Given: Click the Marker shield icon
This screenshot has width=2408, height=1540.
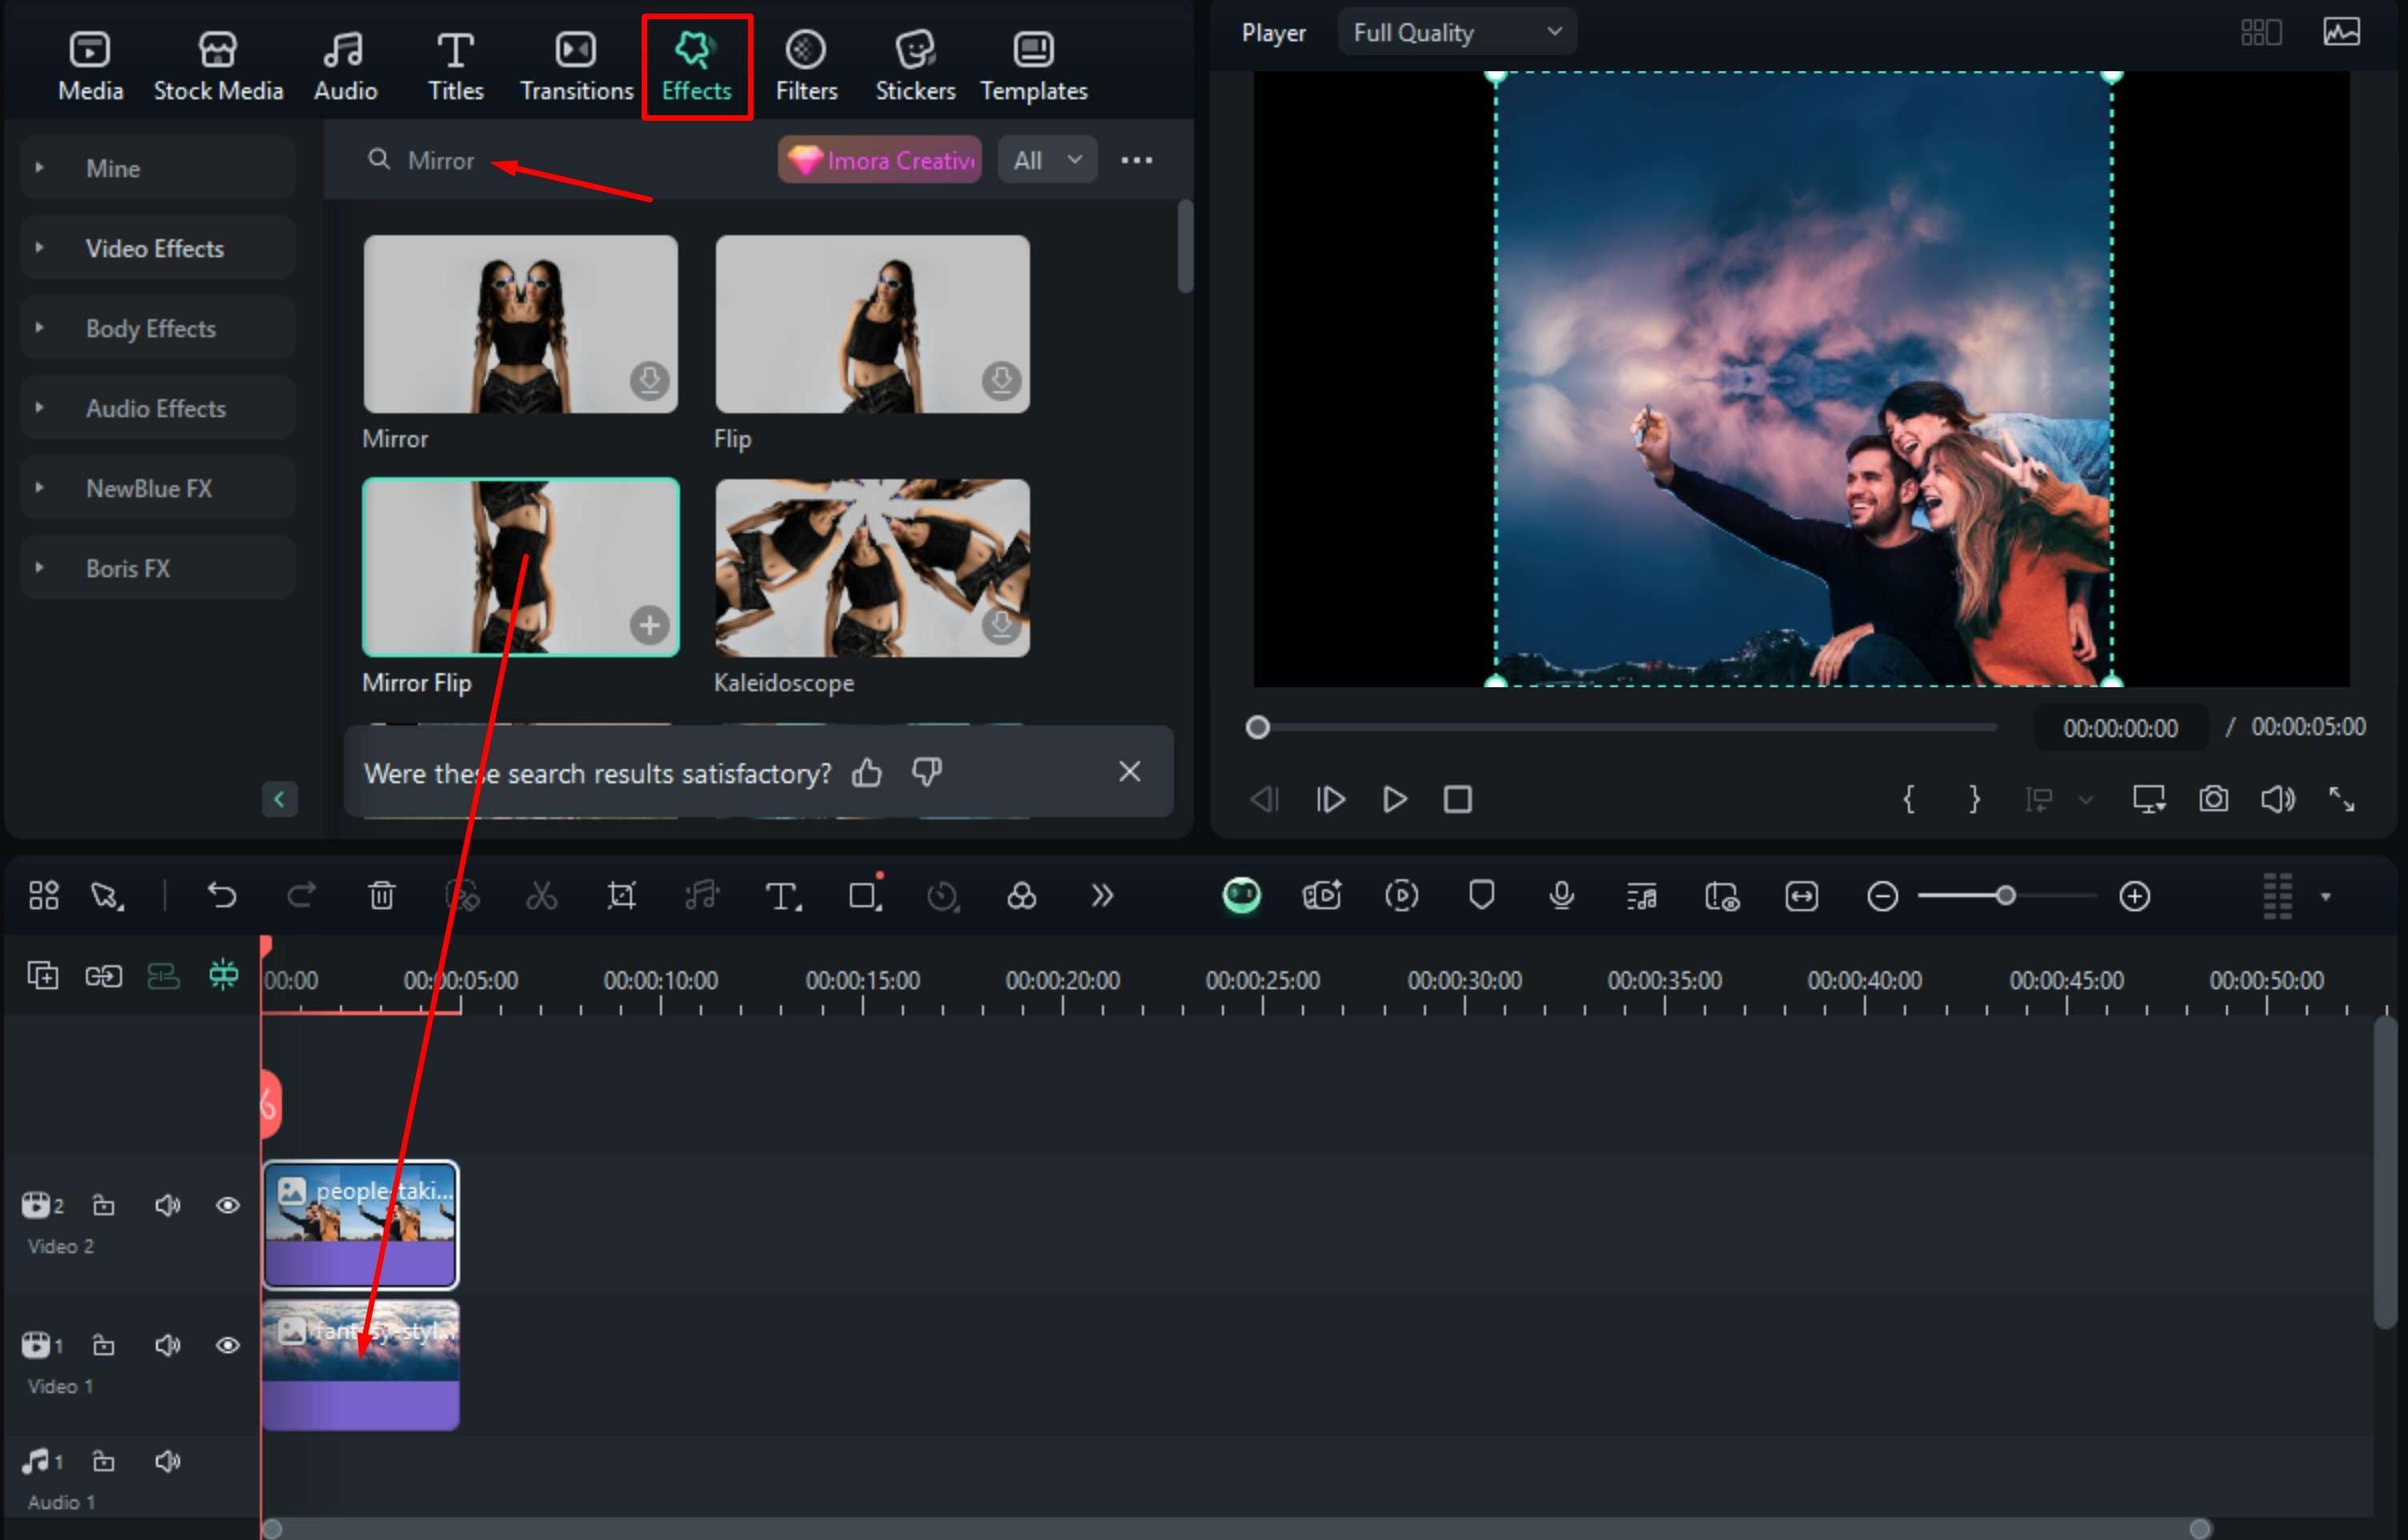Looking at the screenshot, I should point(1481,896).
